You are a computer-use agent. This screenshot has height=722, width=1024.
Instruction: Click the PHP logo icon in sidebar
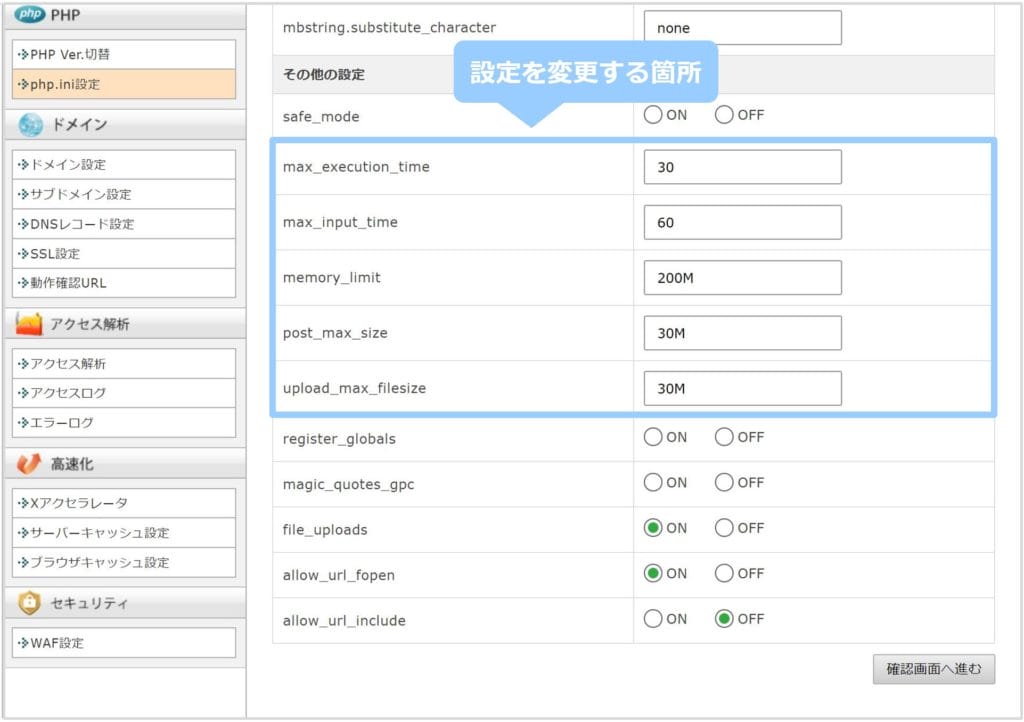tap(29, 14)
